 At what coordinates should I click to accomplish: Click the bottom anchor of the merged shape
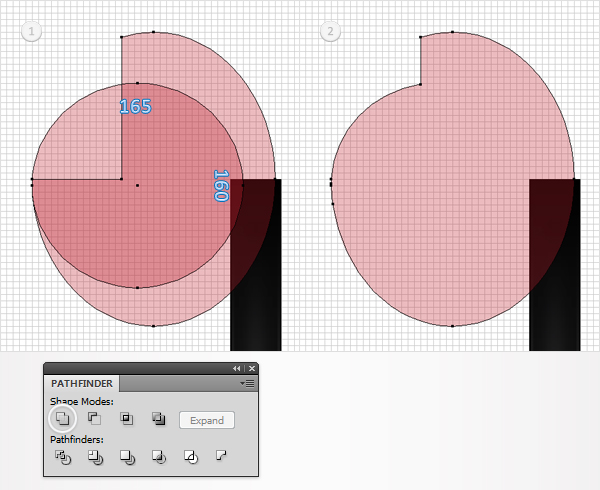click(x=452, y=326)
